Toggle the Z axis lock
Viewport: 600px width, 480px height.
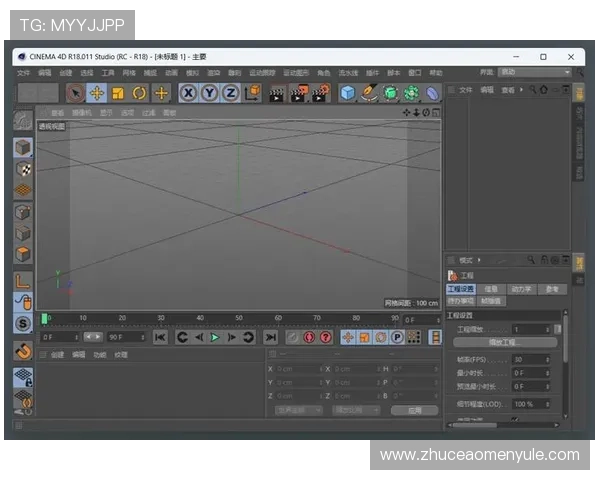click(x=230, y=93)
